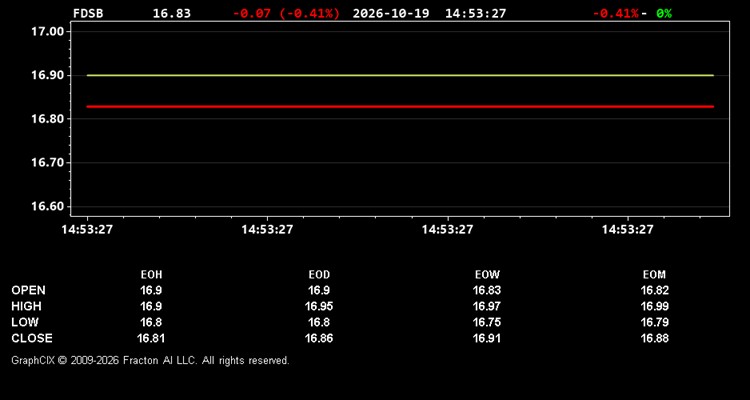Click the CLOSE row label
750x400 pixels.
click(32, 338)
